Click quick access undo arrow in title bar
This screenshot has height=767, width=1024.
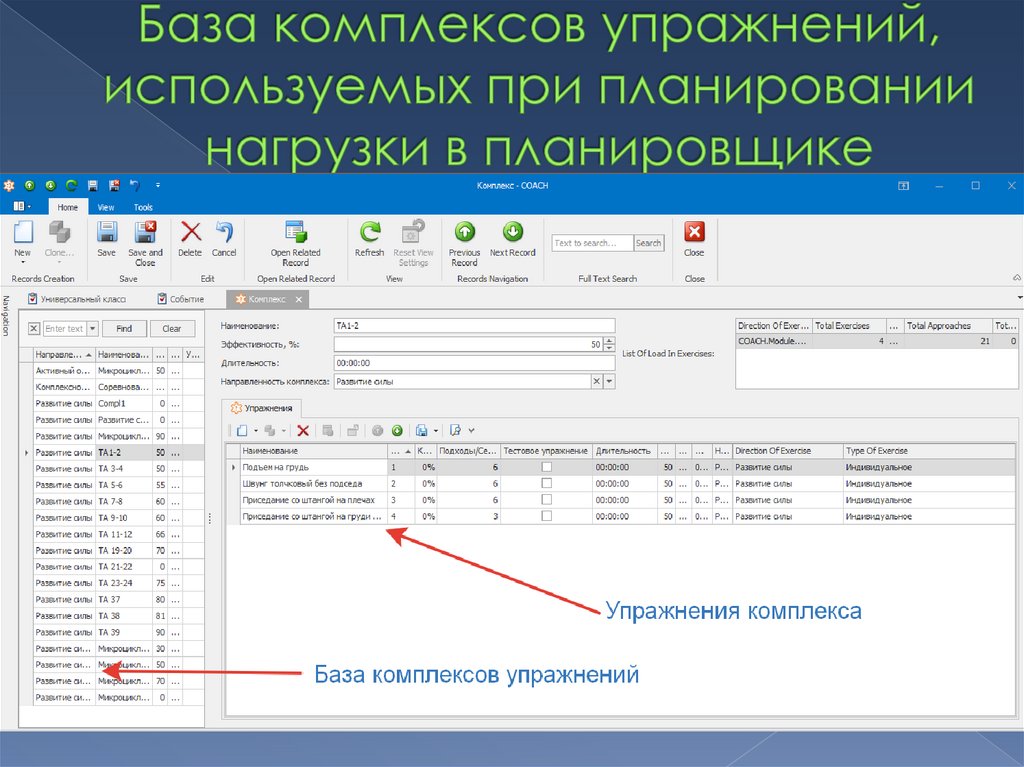tap(135, 186)
